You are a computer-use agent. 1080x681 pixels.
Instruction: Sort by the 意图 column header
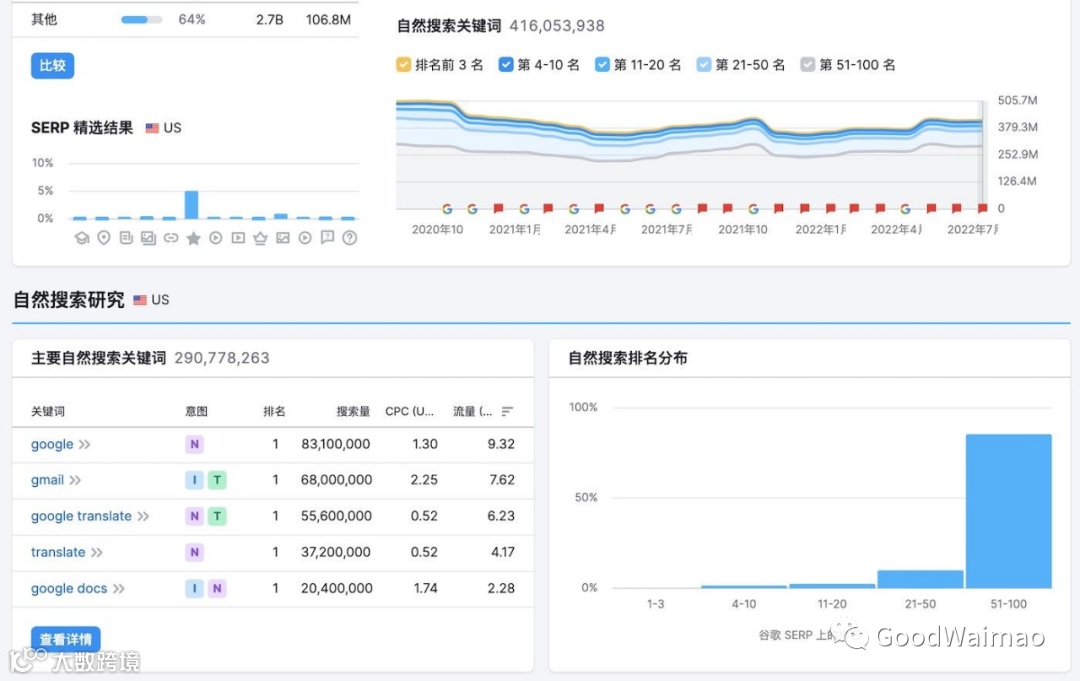click(x=196, y=411)
